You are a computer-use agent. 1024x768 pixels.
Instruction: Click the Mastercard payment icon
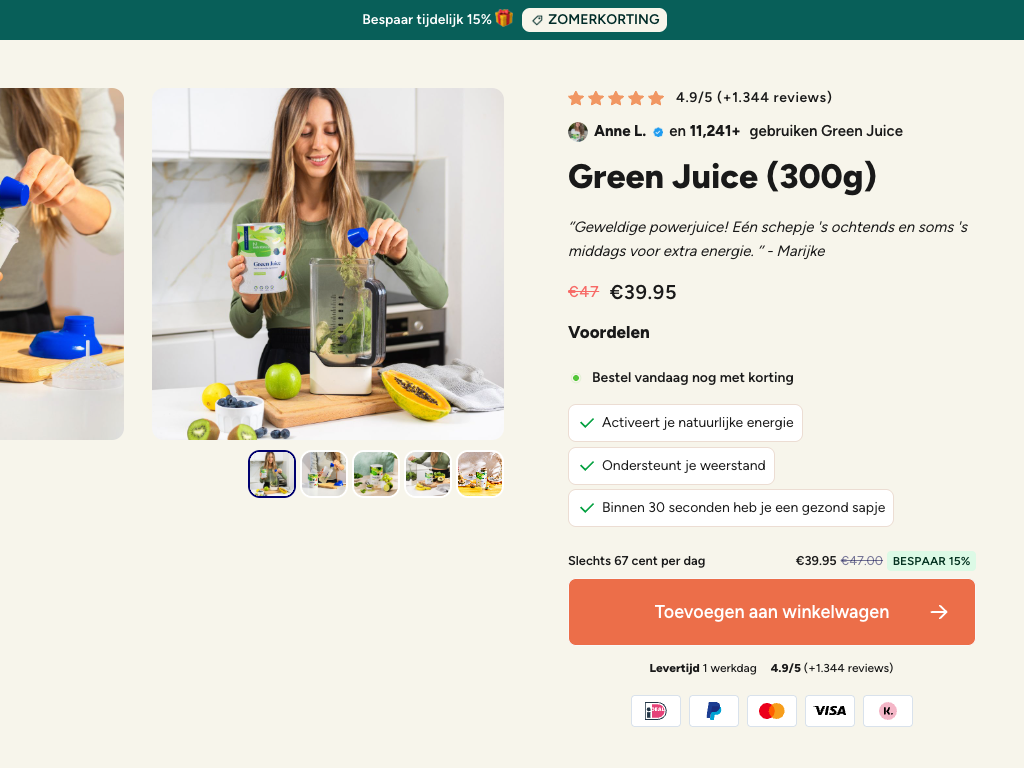[x=772, y=711]
